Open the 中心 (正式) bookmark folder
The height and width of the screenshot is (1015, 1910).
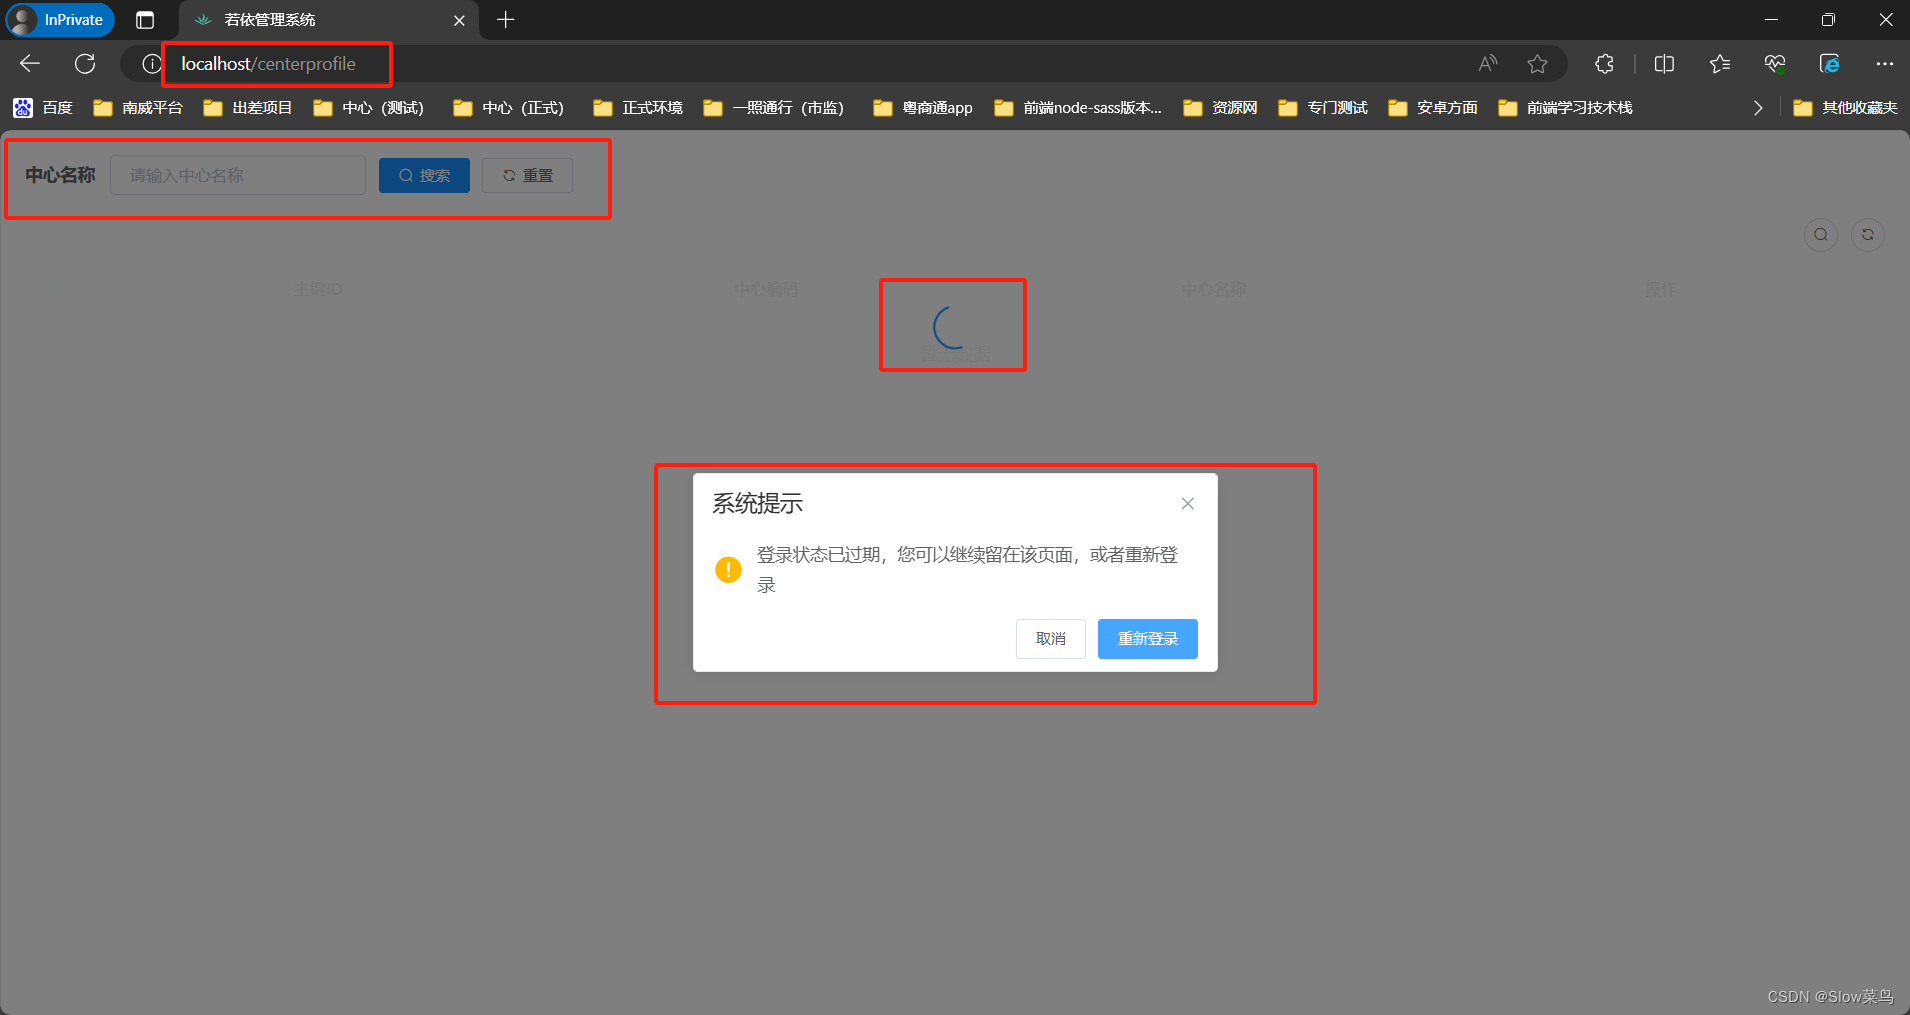pyautogui.click(x=509, y=108)
